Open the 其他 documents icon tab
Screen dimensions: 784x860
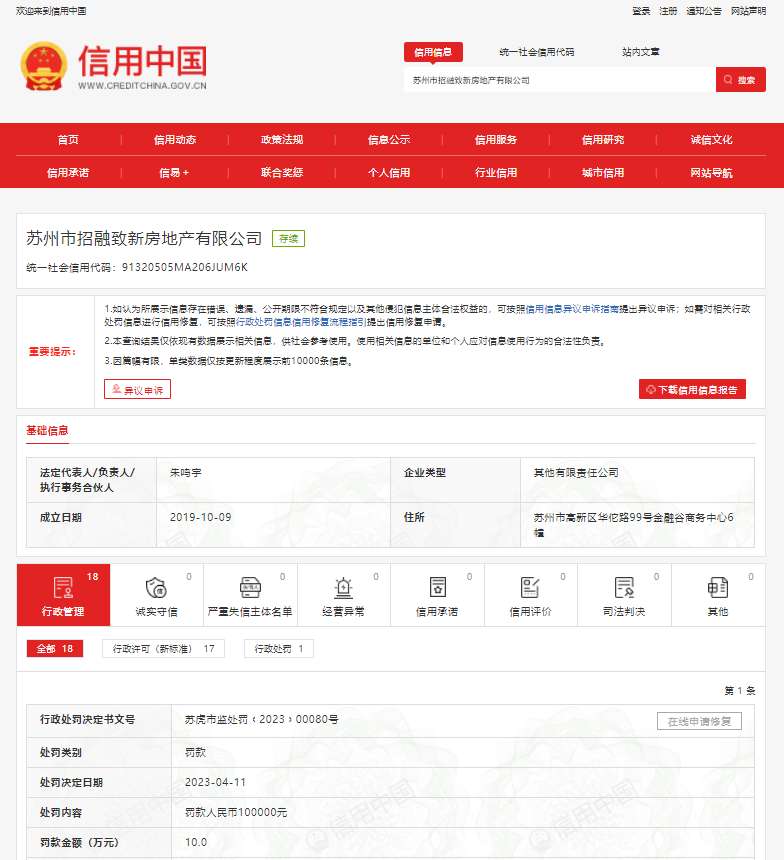[x=718, y=595]
